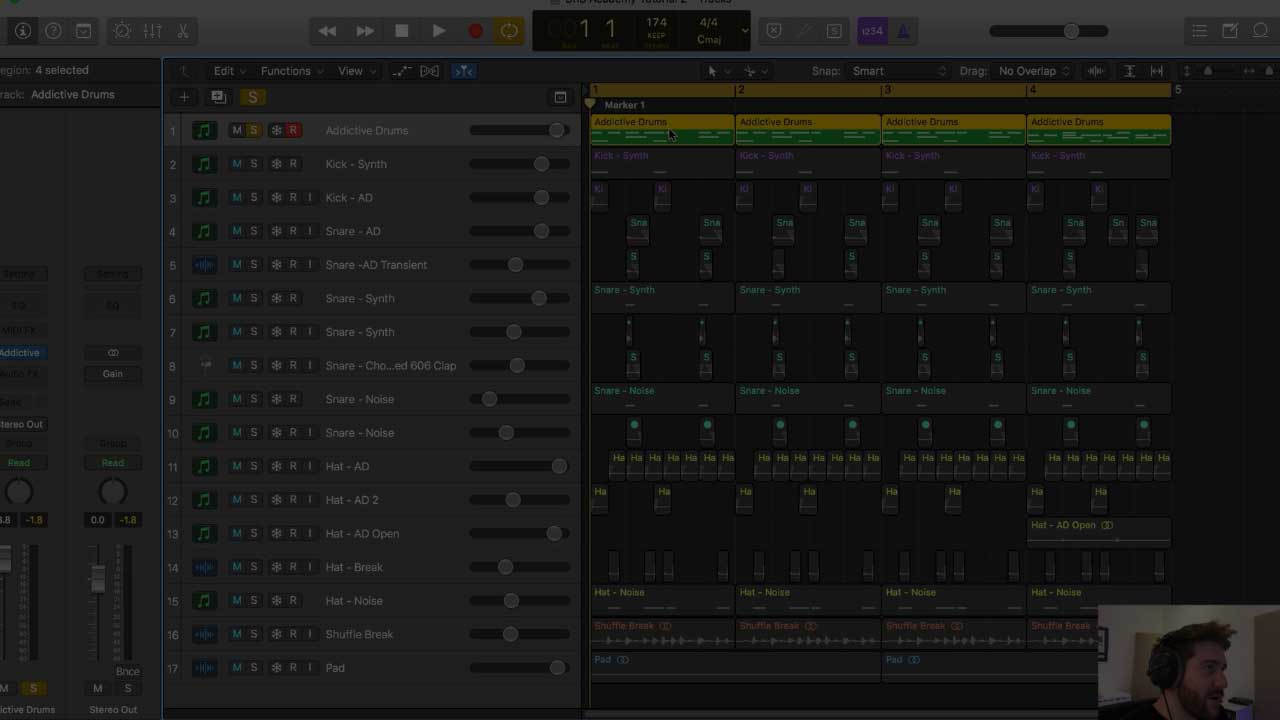Select the Hat - Noise track name

coord(354,601)
